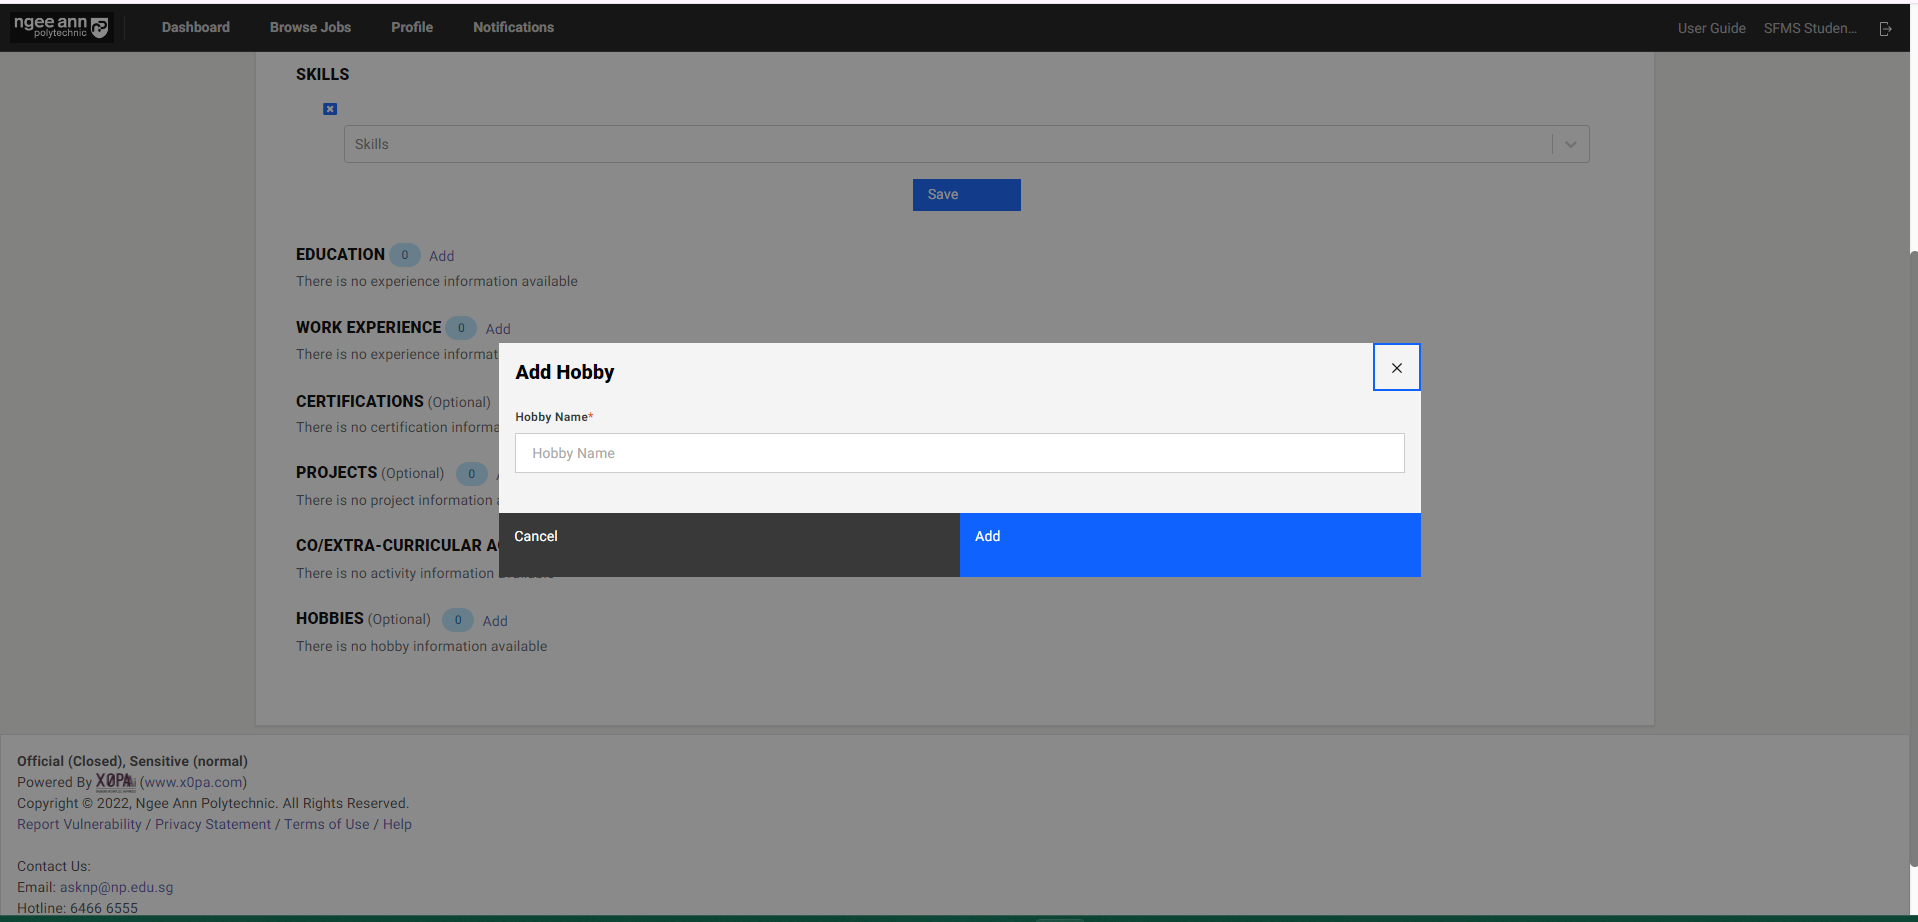Type in the Hobby Name field
Screen dimensions: 1918x922
click(959, 453)
